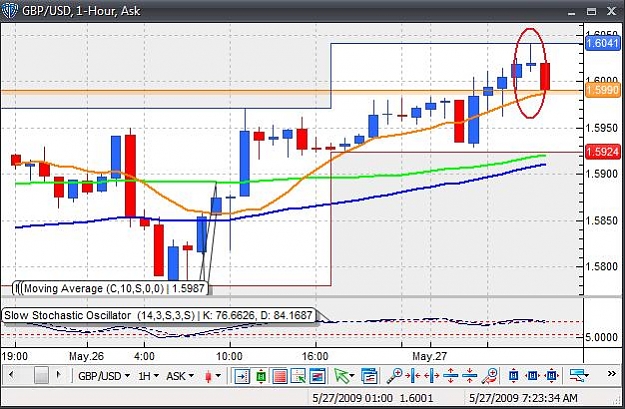Click the magnifier reset-zoom icon
The height and width of the screenshot is (409, 625).
coord(489,376)
